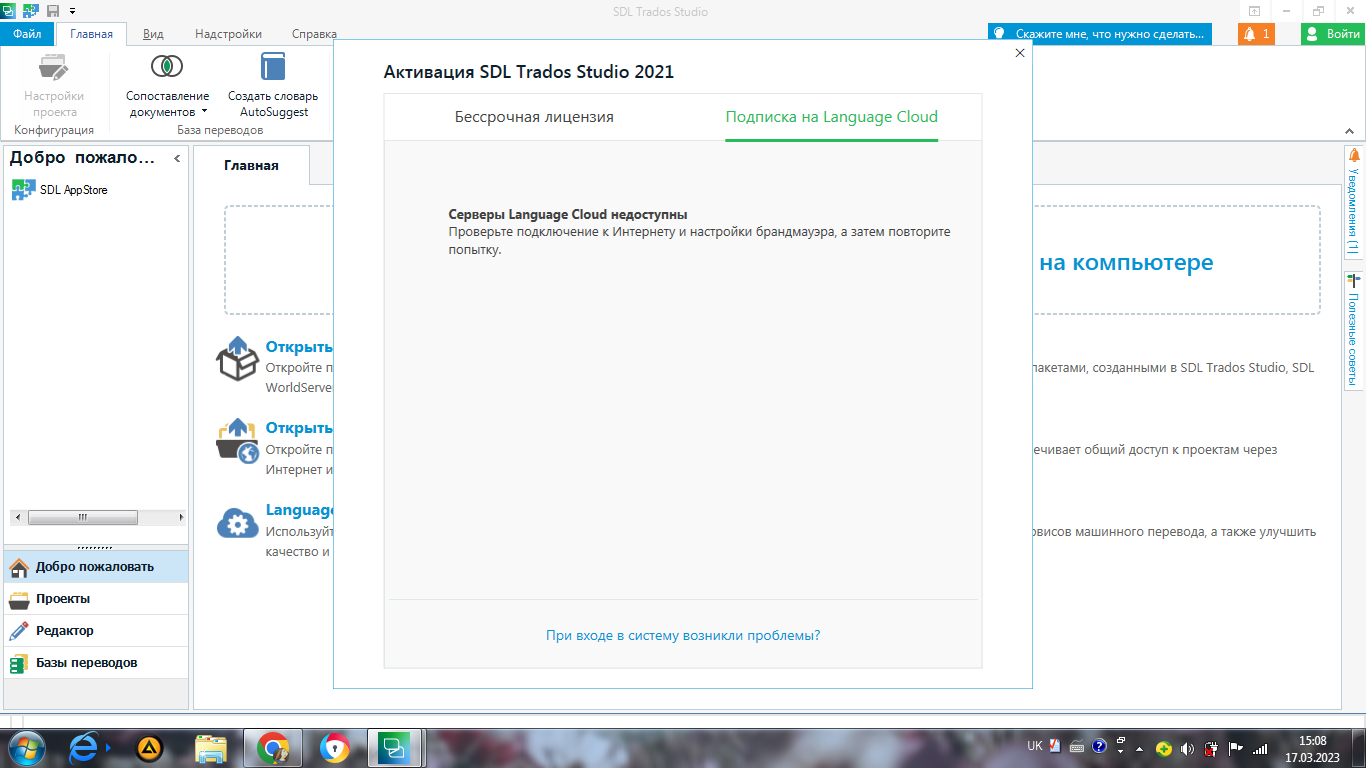Open Создать словарь AutoSuggest book icon

[273, 67]
